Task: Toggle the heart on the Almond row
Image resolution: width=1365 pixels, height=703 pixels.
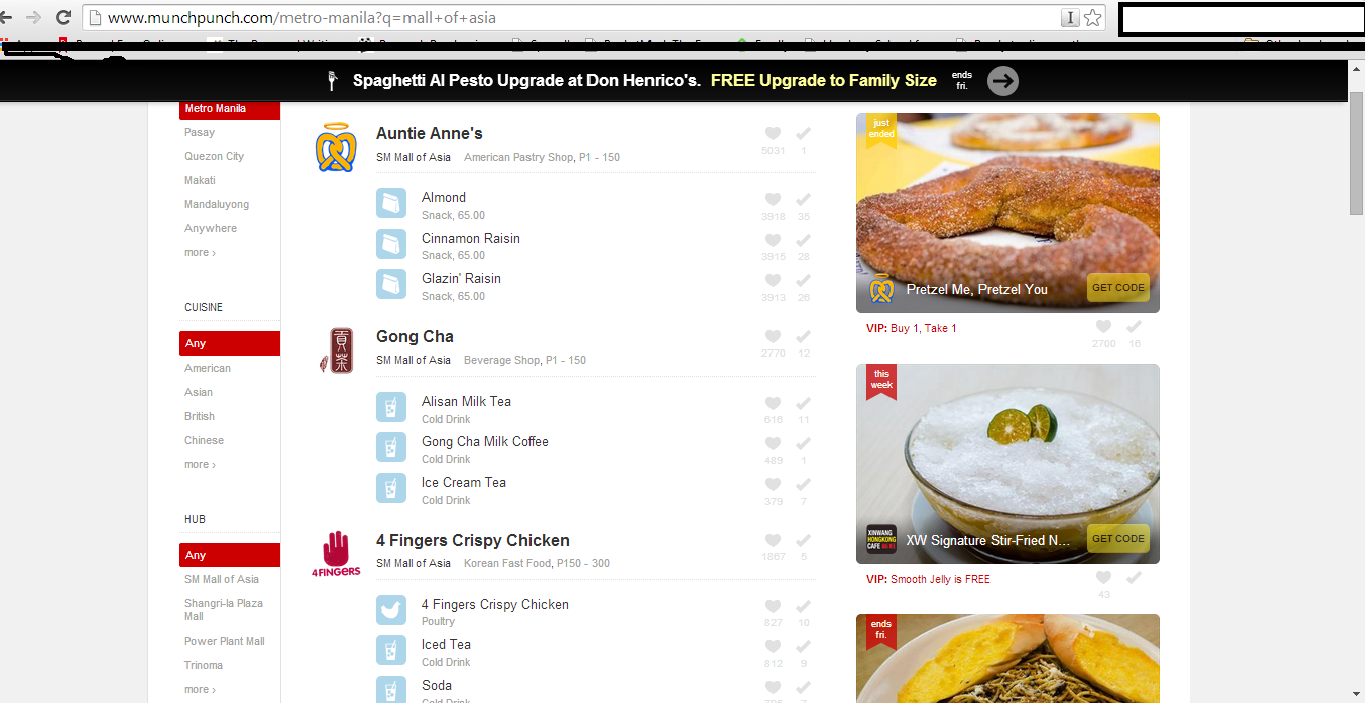Action: 773,200
